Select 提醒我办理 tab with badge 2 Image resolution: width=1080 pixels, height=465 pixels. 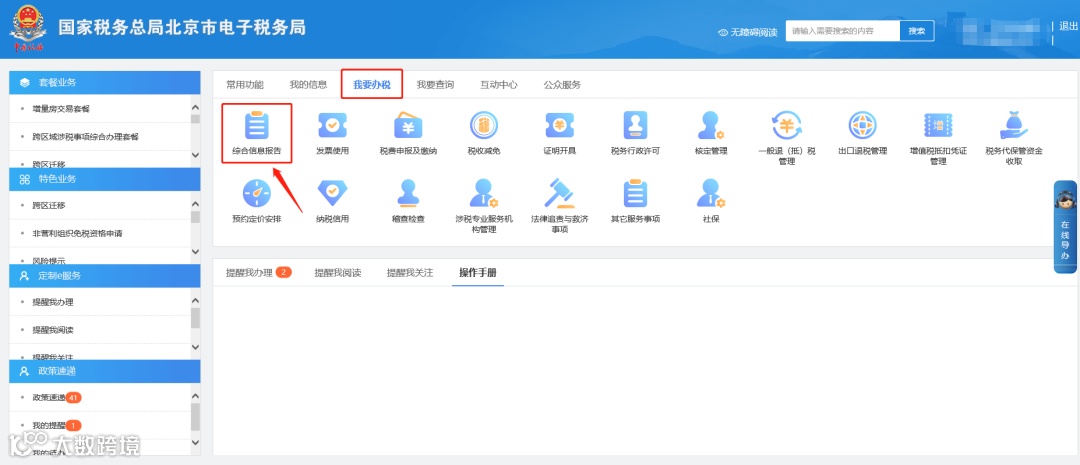click(x=259, y=272)
